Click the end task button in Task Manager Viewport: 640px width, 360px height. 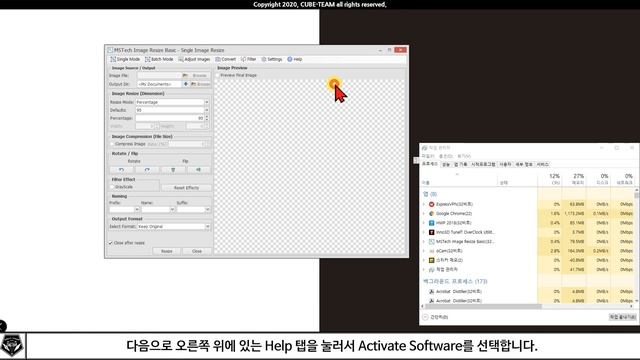[x=622, y=317]
